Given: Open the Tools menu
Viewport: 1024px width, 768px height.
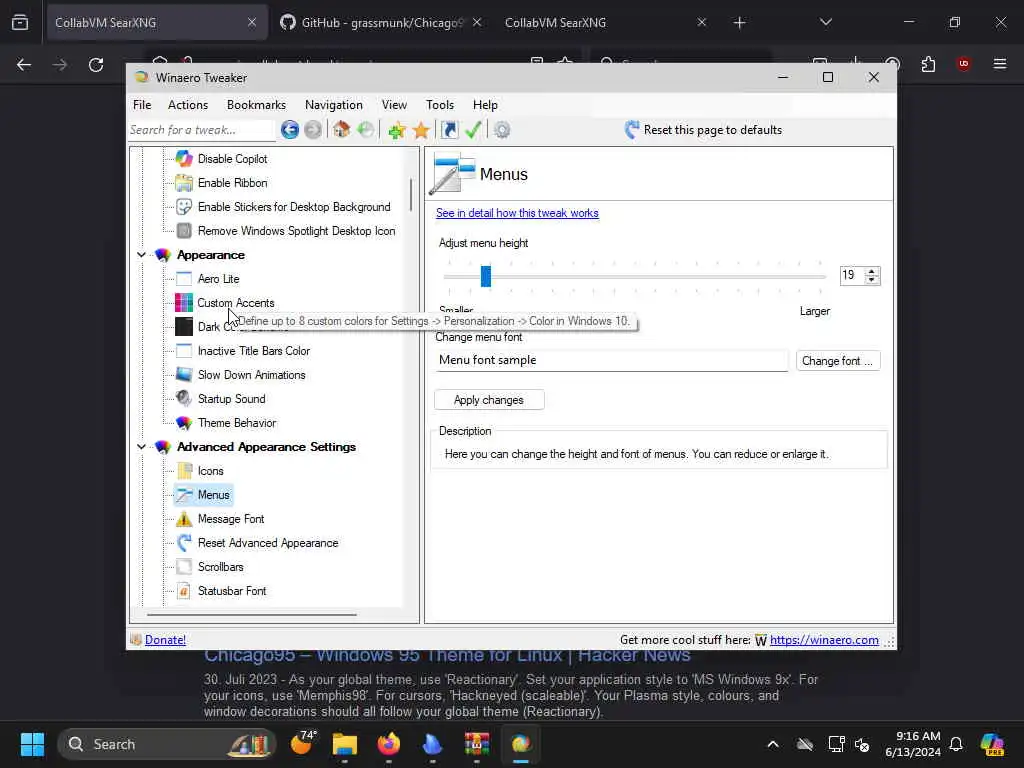Looking at the screenshot, I should [x=440, y=105].
